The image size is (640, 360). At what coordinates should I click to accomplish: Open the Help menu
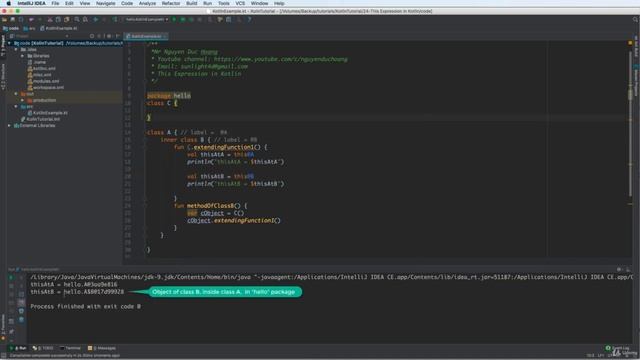point(279,3)
